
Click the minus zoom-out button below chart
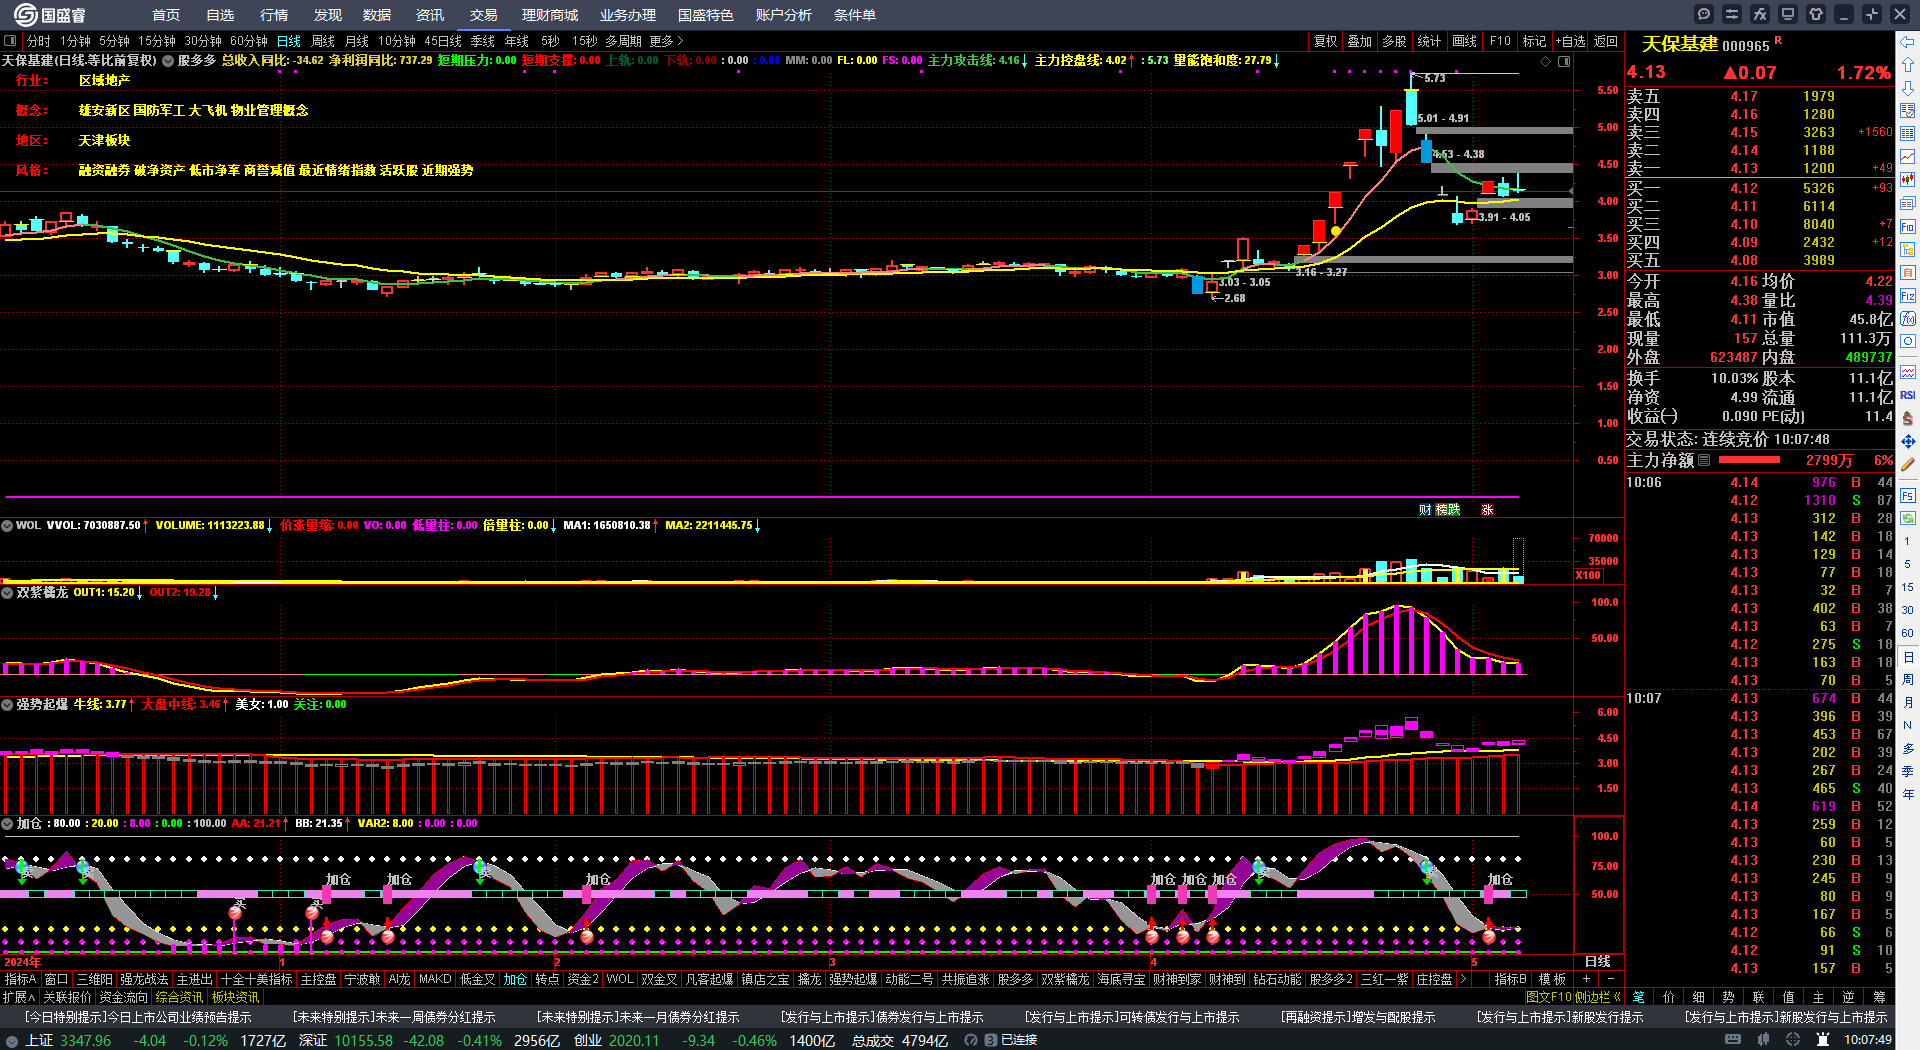pyautogui.click(x=1610, y=979)
